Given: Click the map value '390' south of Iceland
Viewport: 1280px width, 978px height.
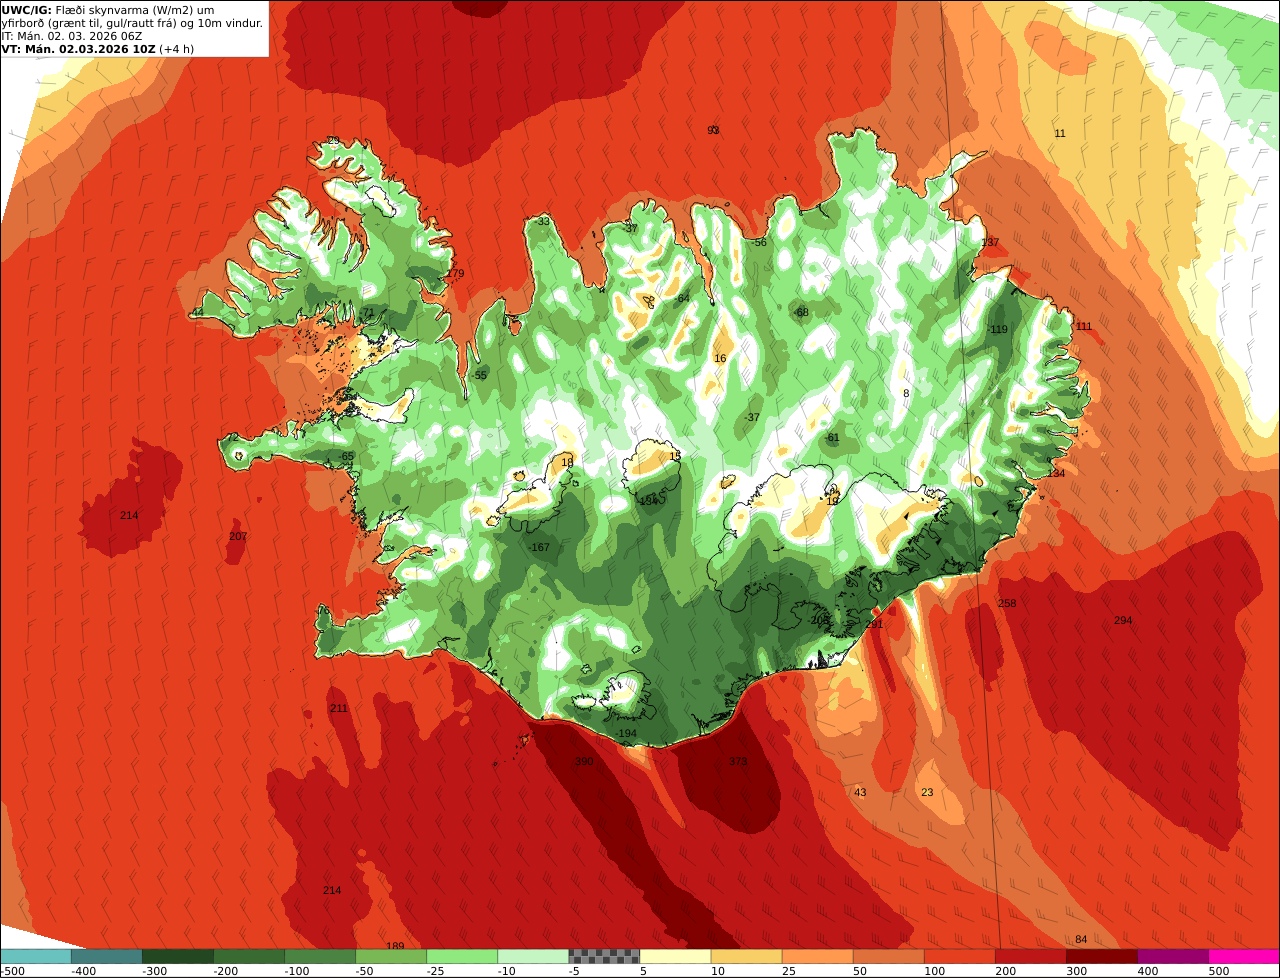Looking at the screenshot, I should coord(584,762).
